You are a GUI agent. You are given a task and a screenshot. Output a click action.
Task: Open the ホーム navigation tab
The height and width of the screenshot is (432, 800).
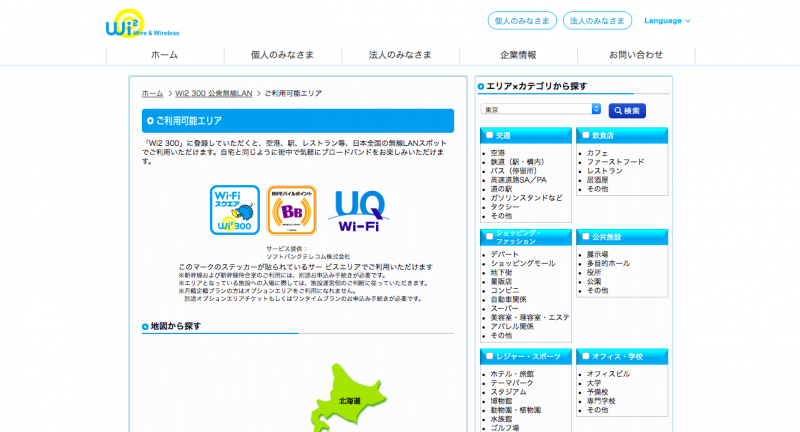pyautogui.click(x=164, y=55)
